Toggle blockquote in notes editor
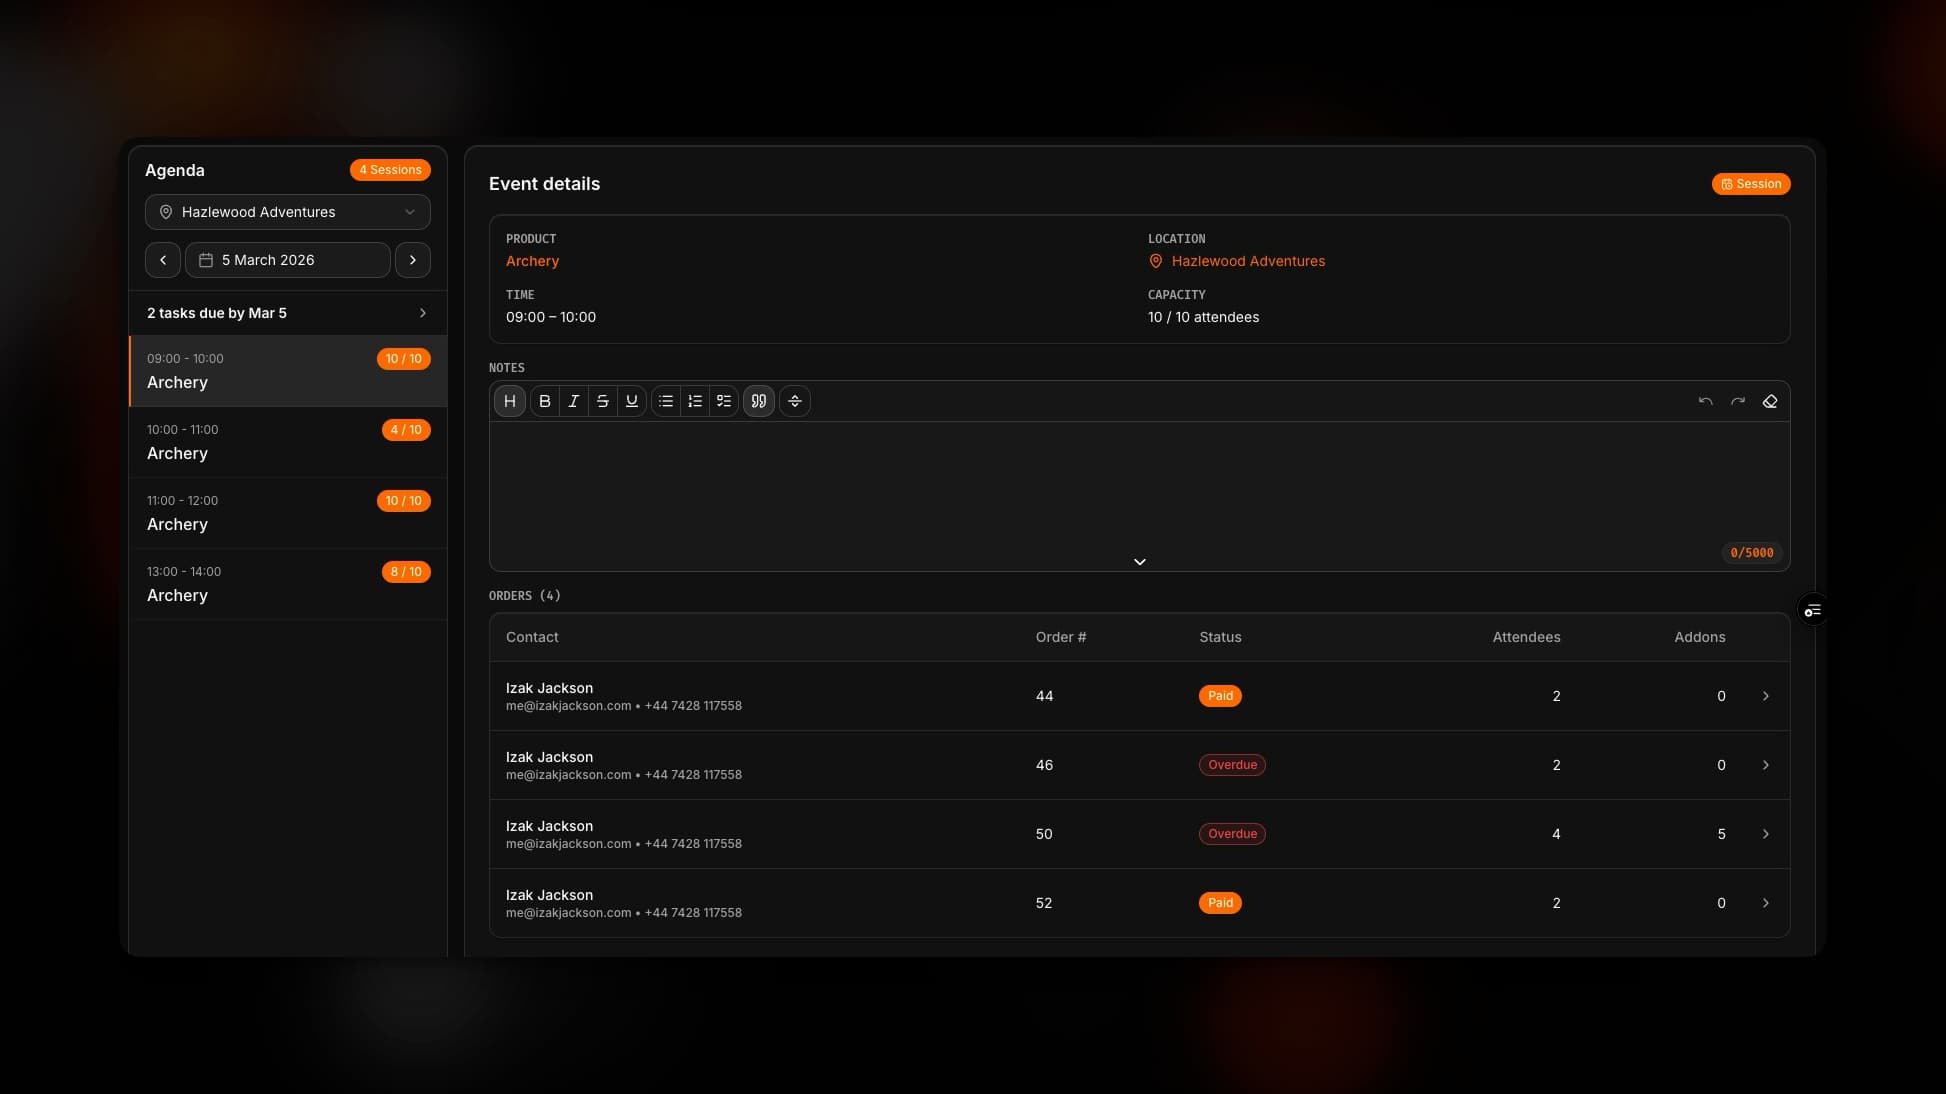This screenshot has width=1946, height=1094. pyautogui.click(x=759, y=401)
